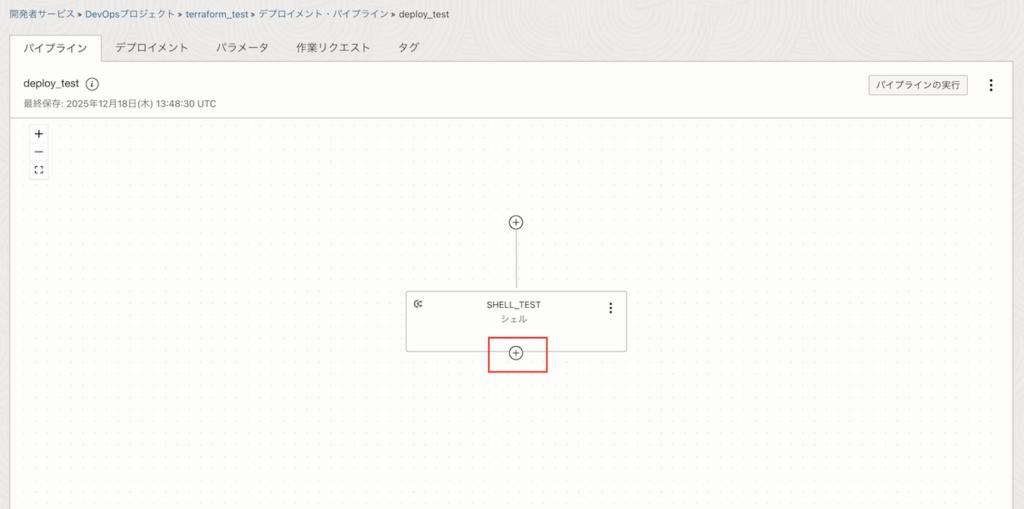Viewport: 1024px width, 509px height.
Task: Go to the 作業リクエスト tab
Action: [333, 47]
